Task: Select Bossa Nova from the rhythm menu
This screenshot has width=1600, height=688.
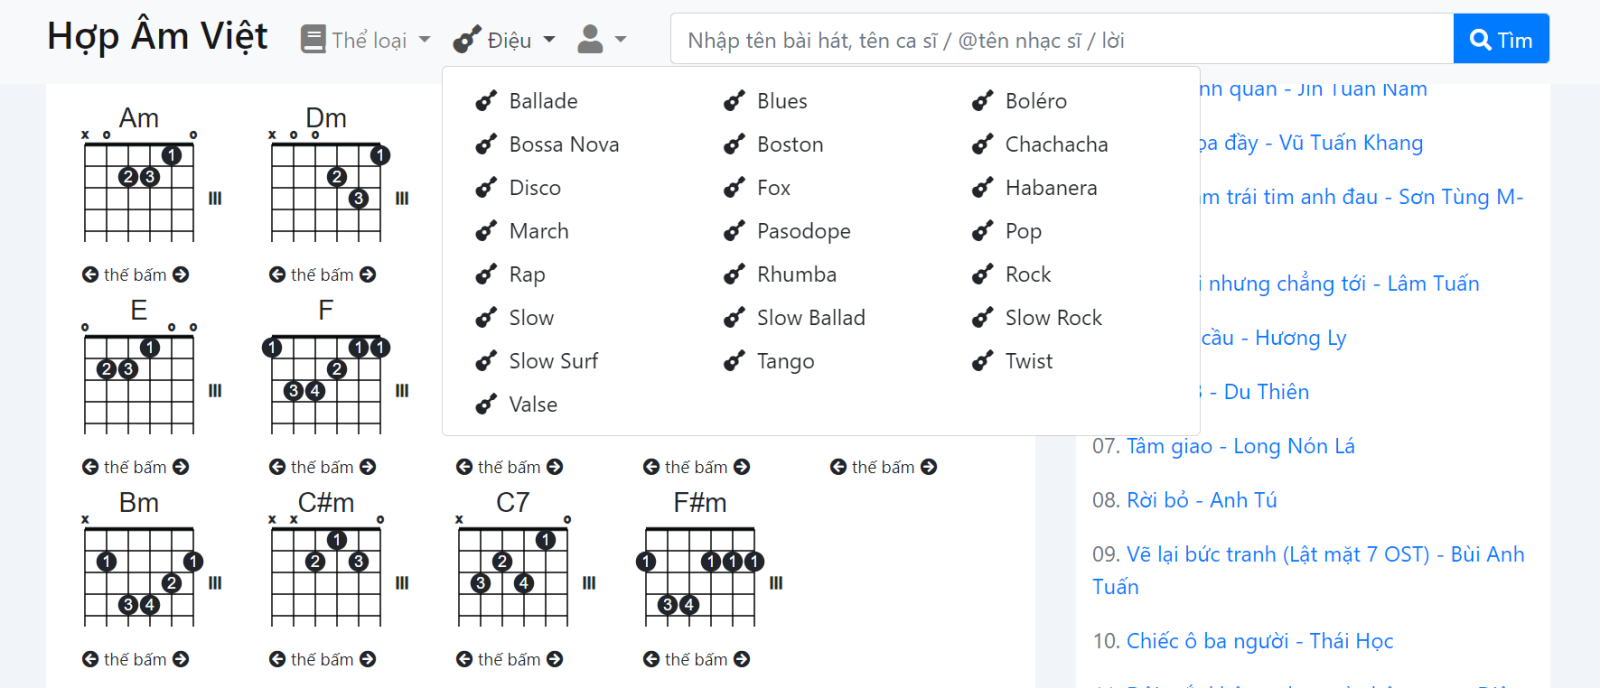Action: pos(563,144)
